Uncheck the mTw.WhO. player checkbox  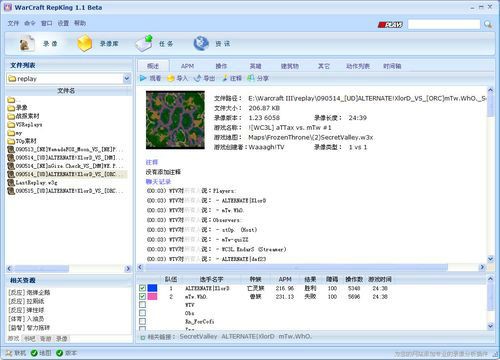click(142, 296)
